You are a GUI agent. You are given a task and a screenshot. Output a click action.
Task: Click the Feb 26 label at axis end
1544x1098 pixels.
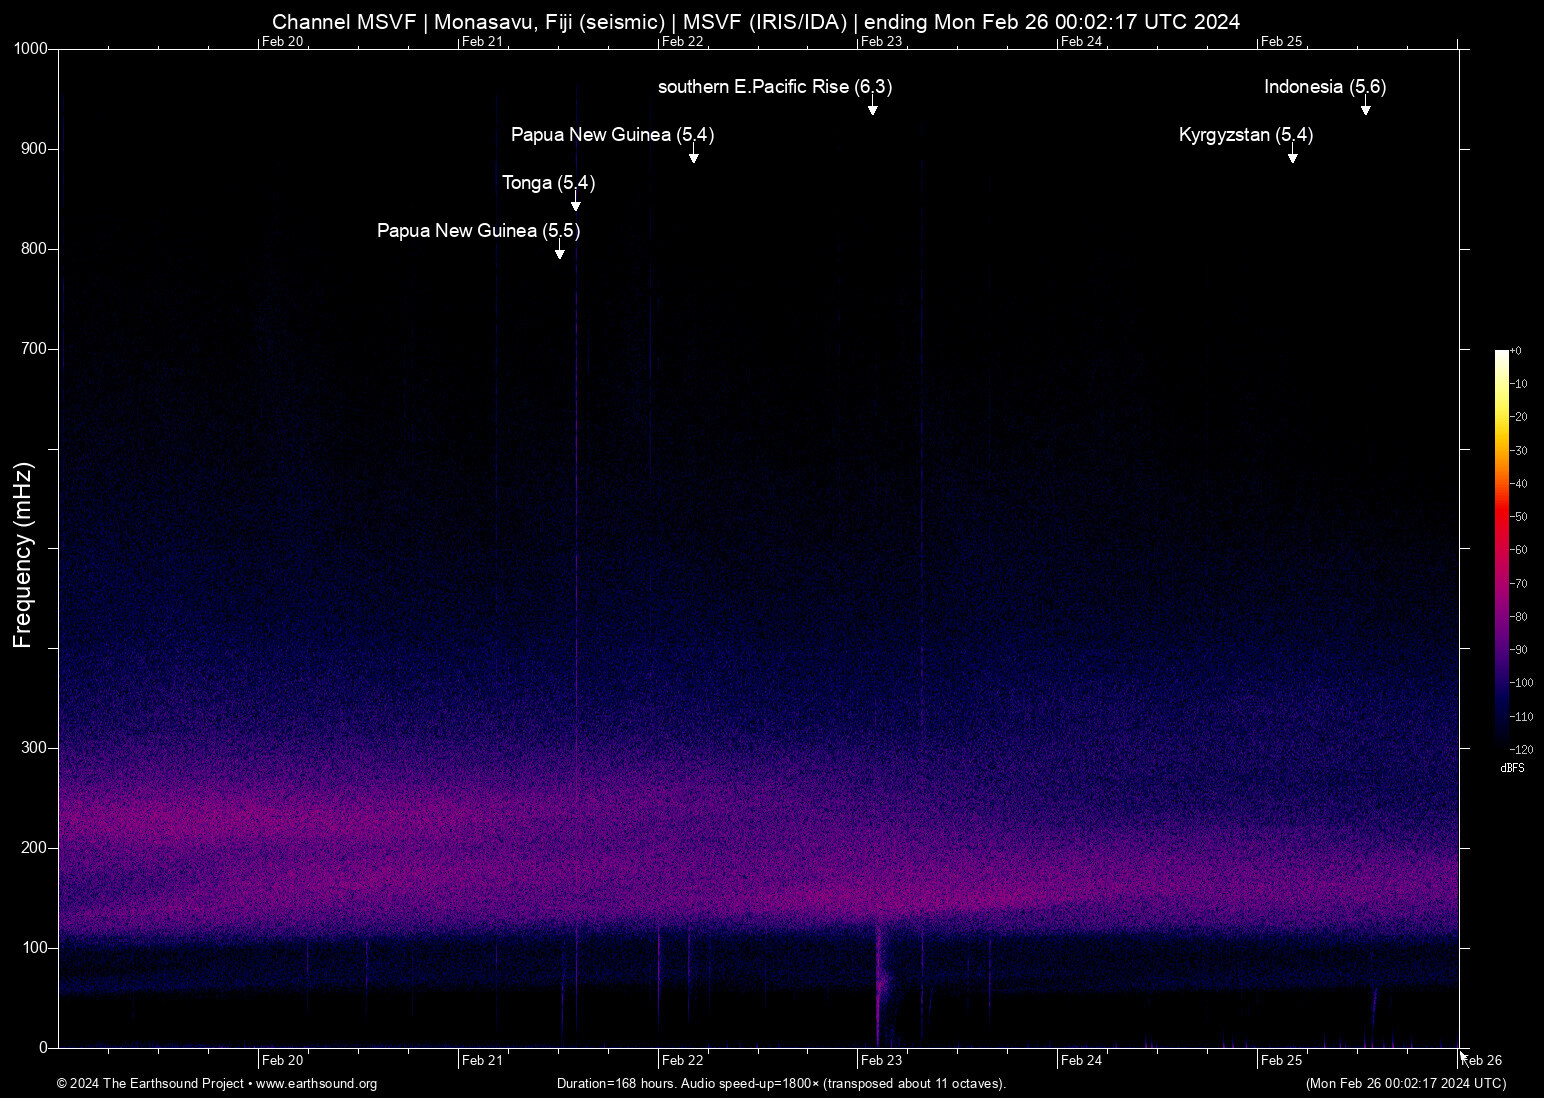coord(1482,1061)
